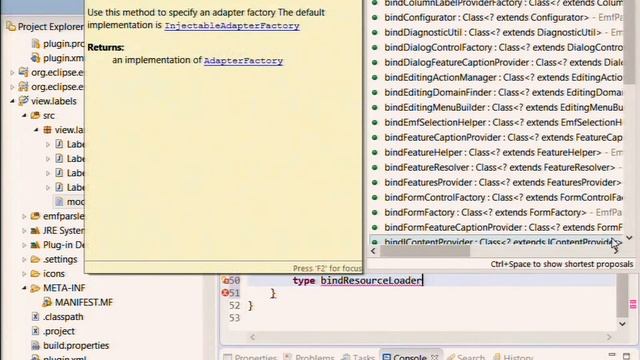Select the bindEmfSelectionHelper proposal

(x=497, y=122)
